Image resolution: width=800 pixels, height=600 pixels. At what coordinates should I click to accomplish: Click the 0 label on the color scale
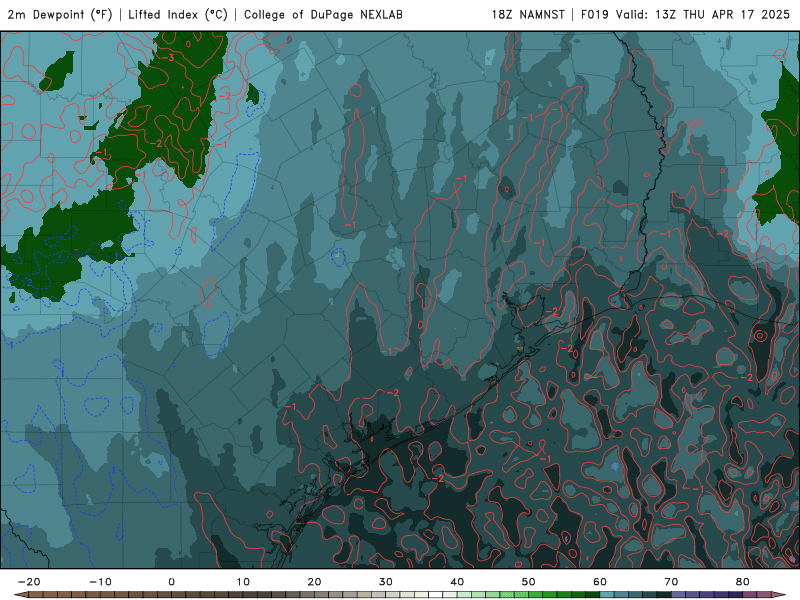tap(171, 582)
